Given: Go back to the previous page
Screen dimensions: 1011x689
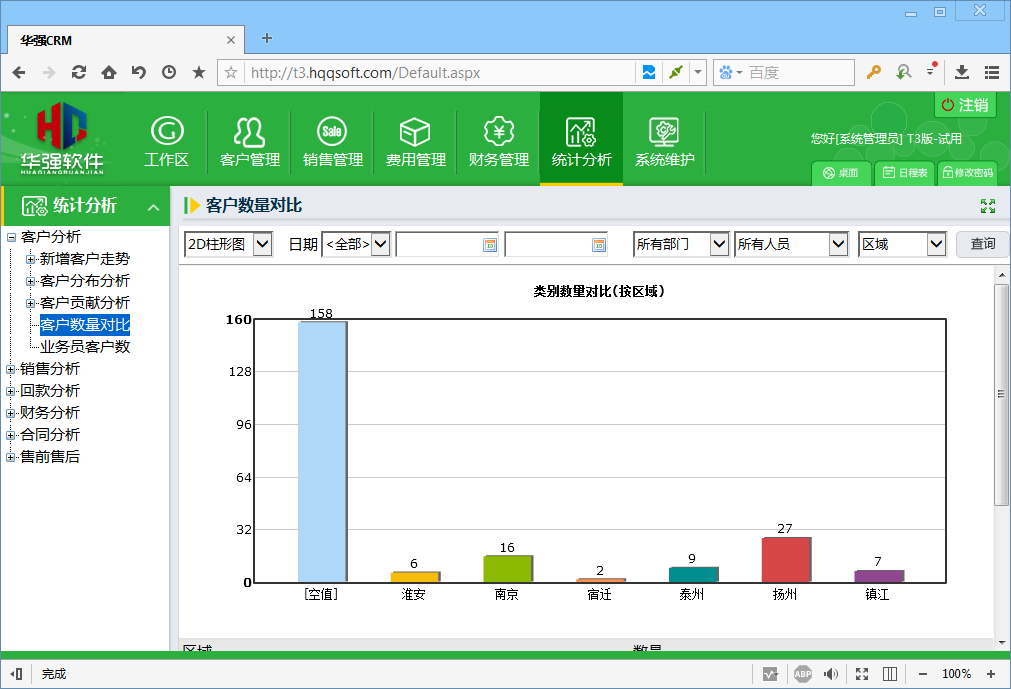Looking at the screenshot, I should [19, 73].
